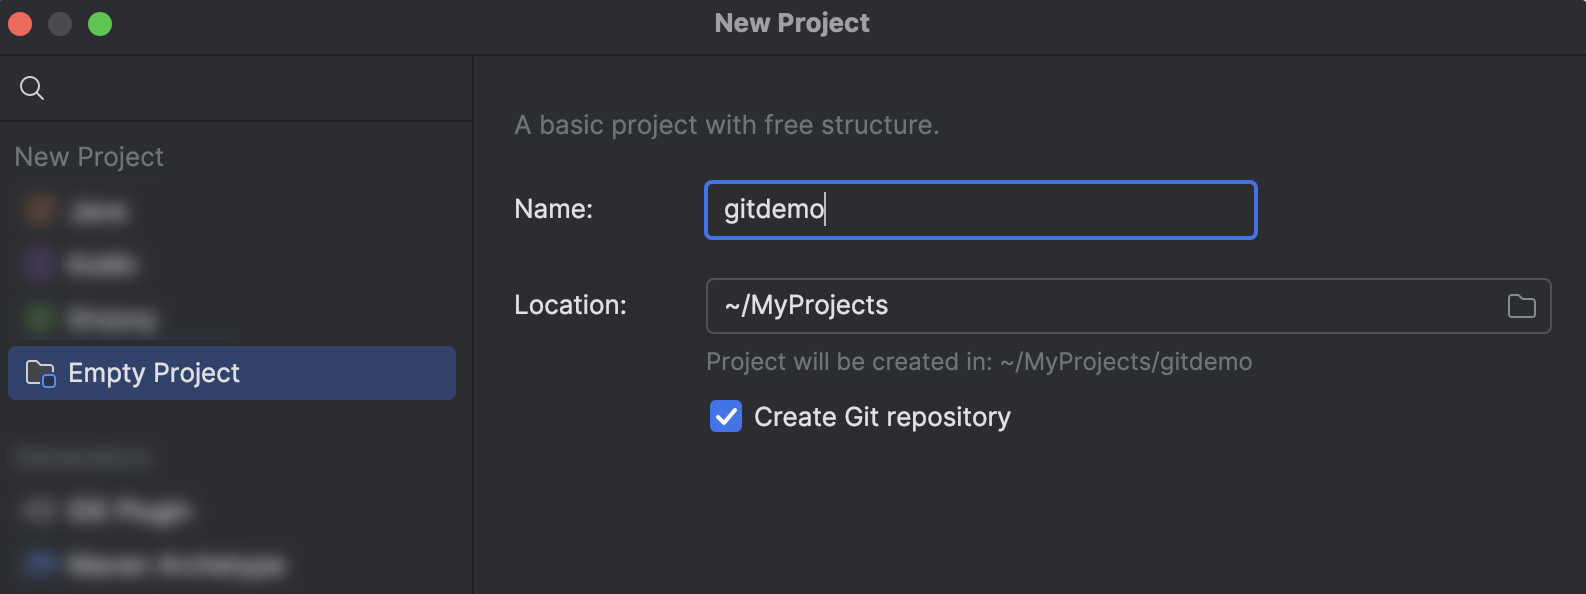
Task: Select the IDE Plugin generator entry
Action: tap(110, 510)
